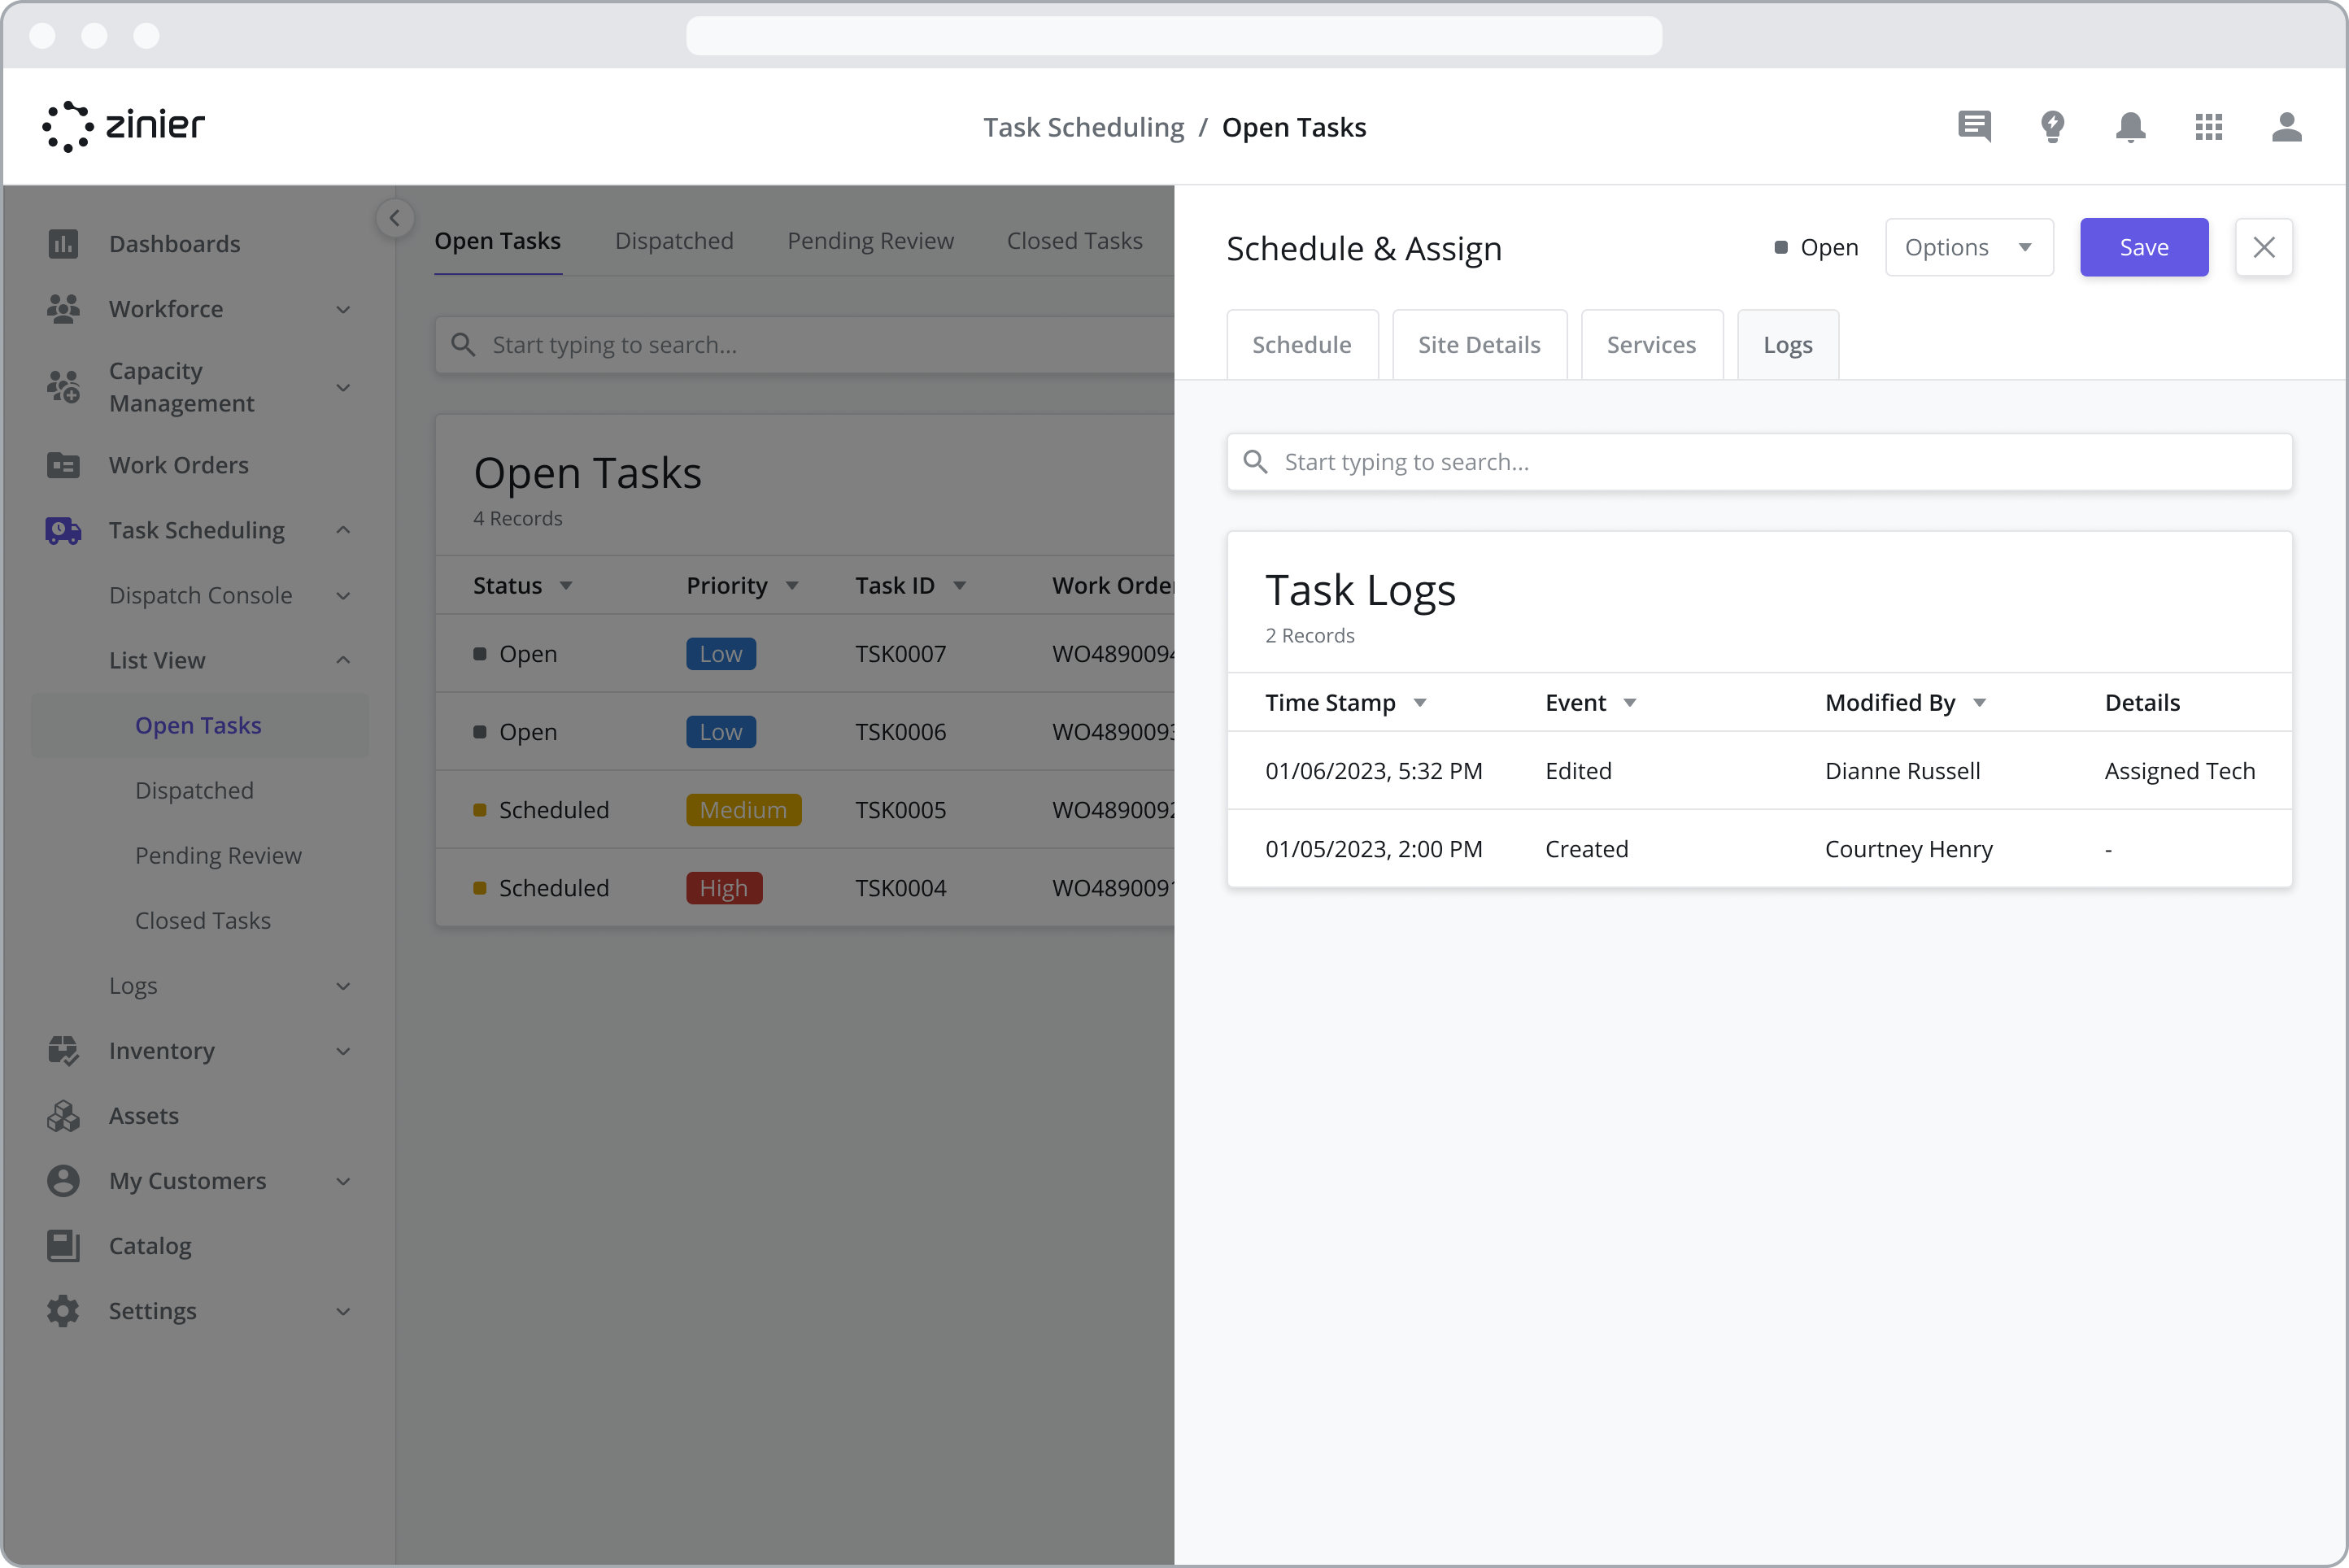The height and width of the screenshot is (1568, 2349).
Task: Select the Workforce people icon in sidebar
Action: (x=63, y=309)
